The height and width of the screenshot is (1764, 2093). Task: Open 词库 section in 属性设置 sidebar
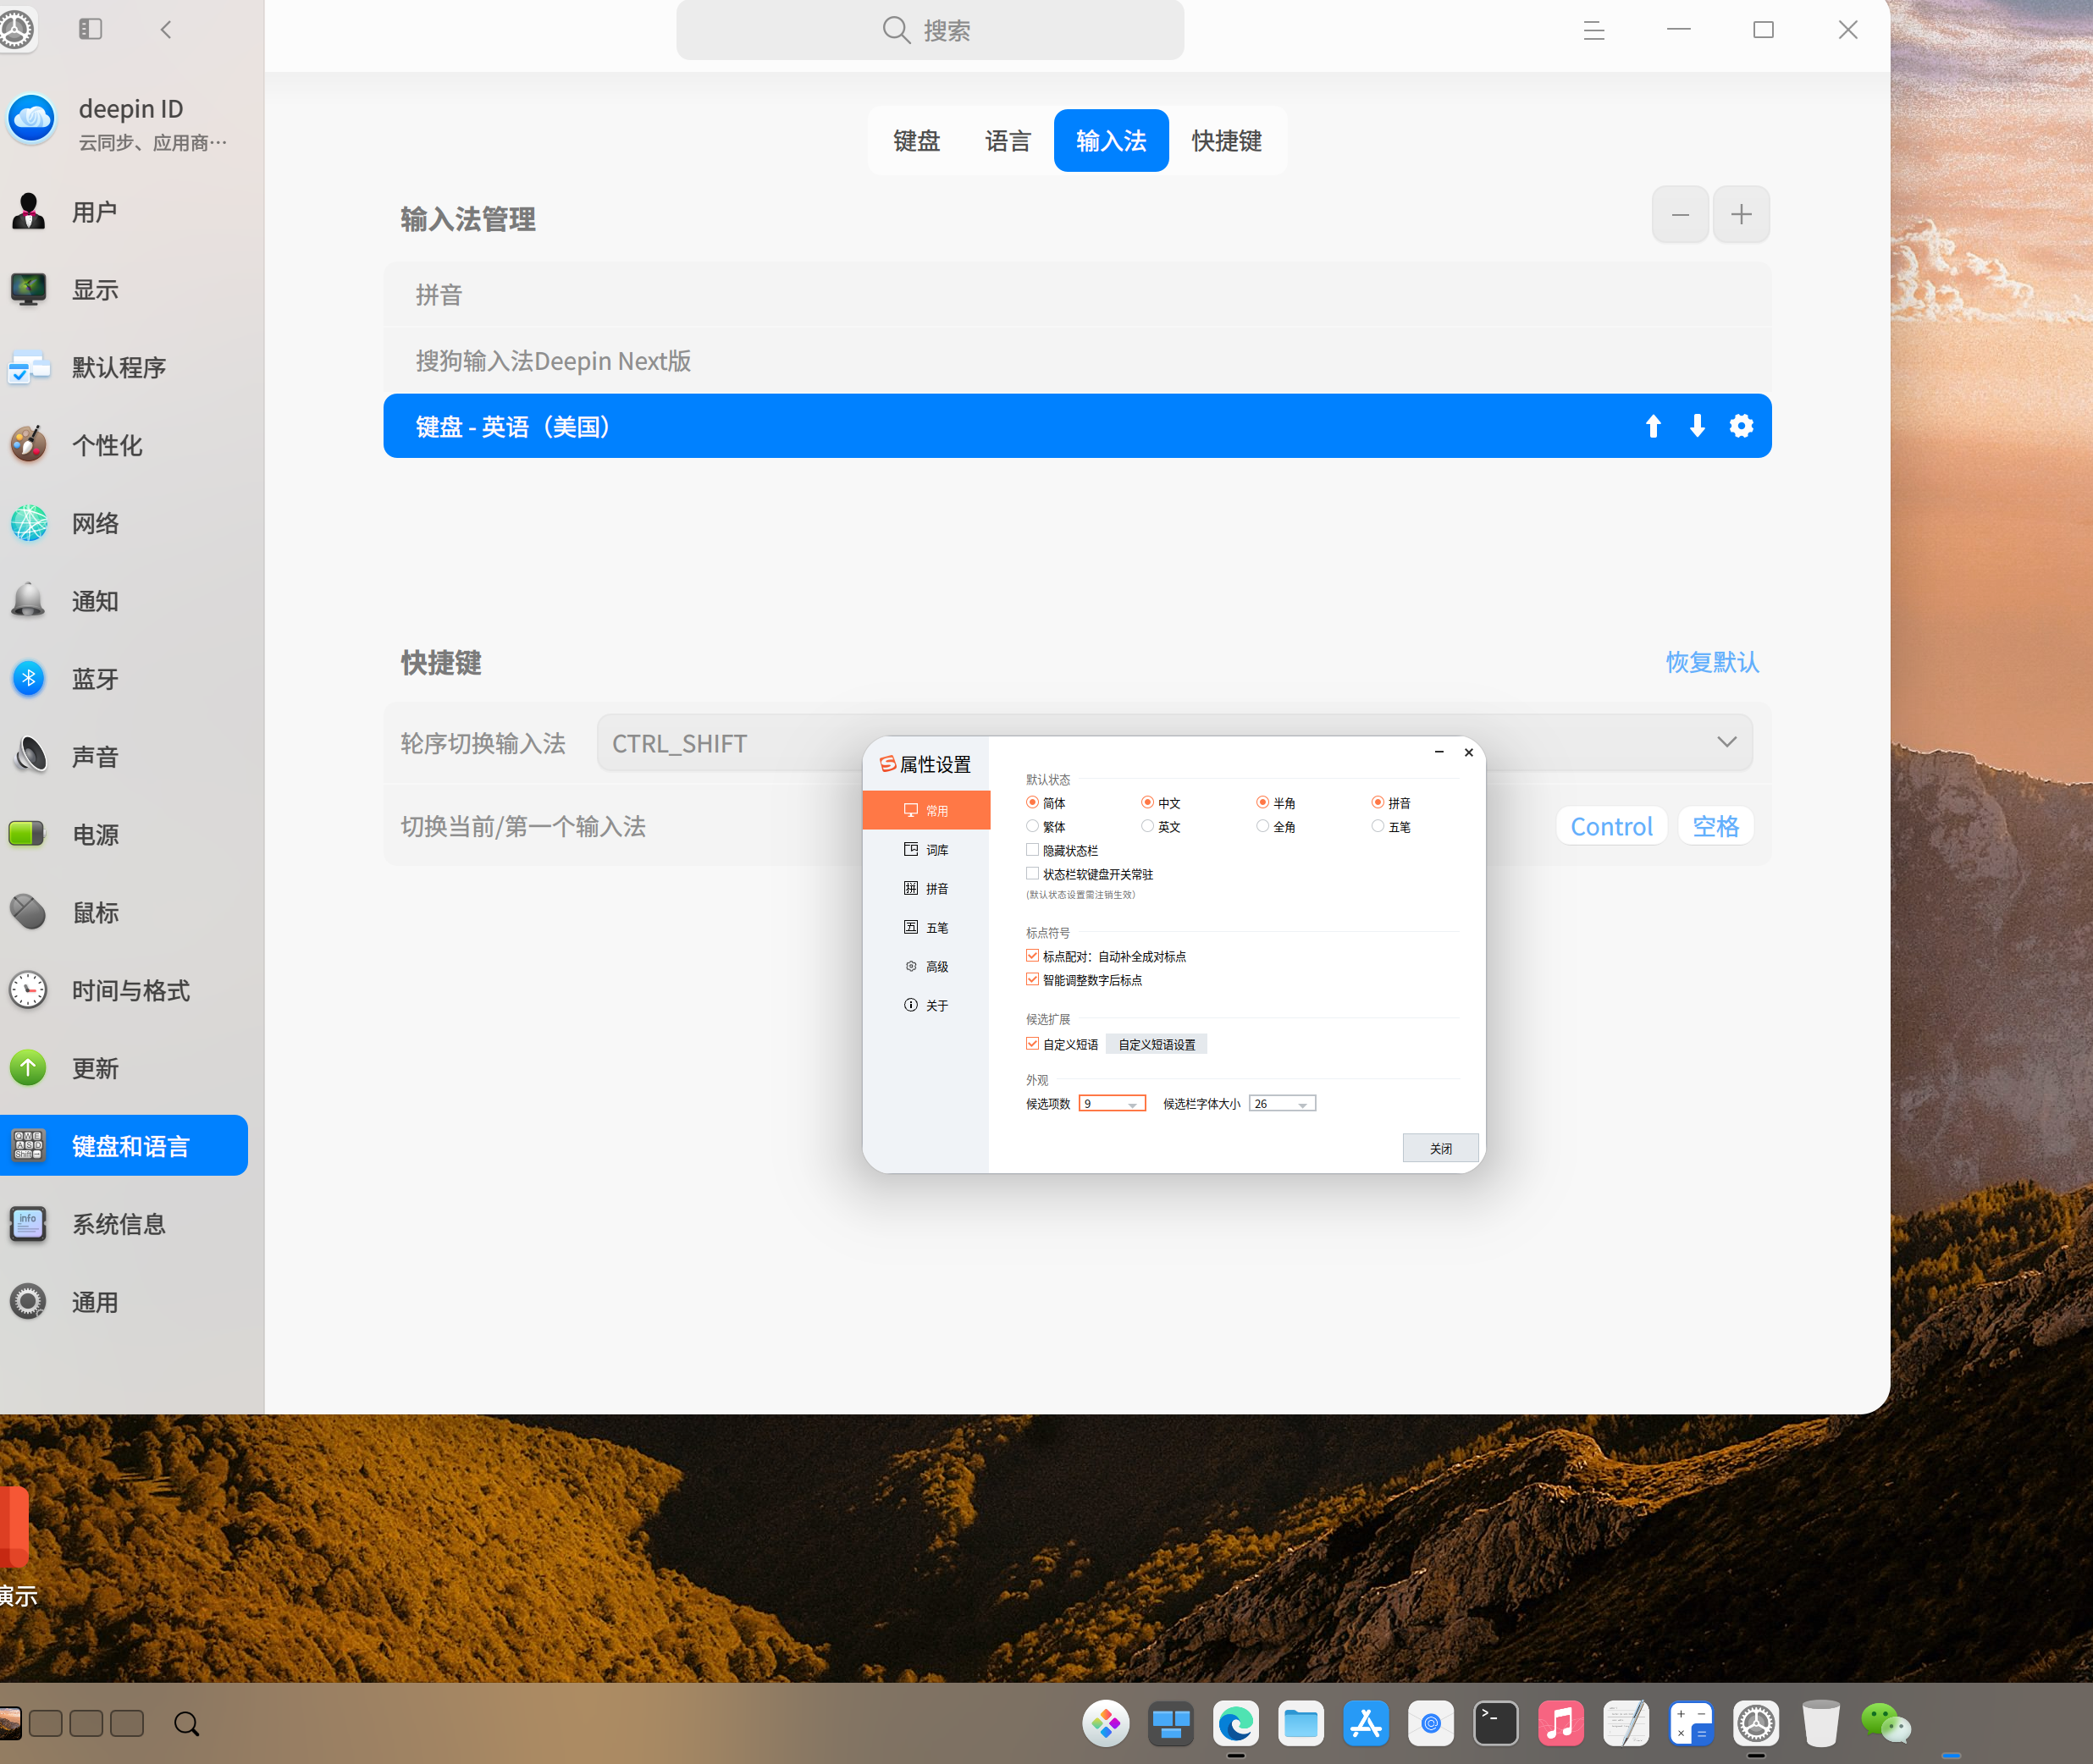926,849
